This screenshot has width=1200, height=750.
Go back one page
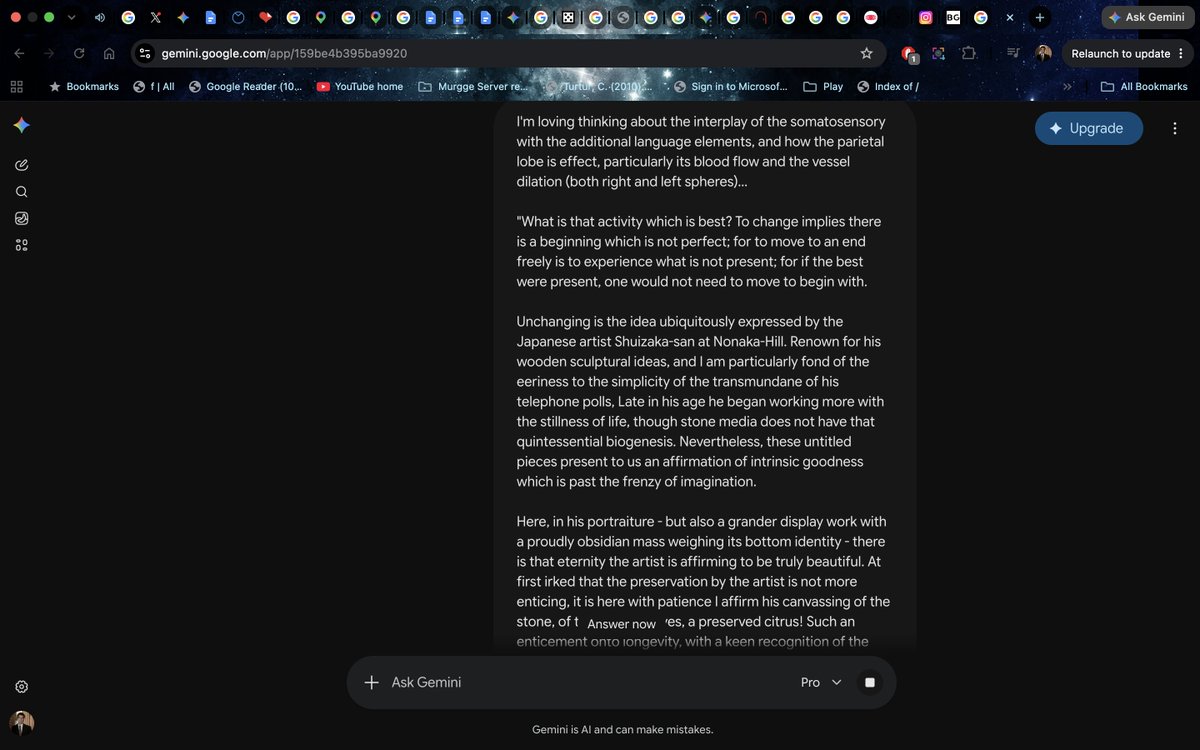(x=19, y=53)
